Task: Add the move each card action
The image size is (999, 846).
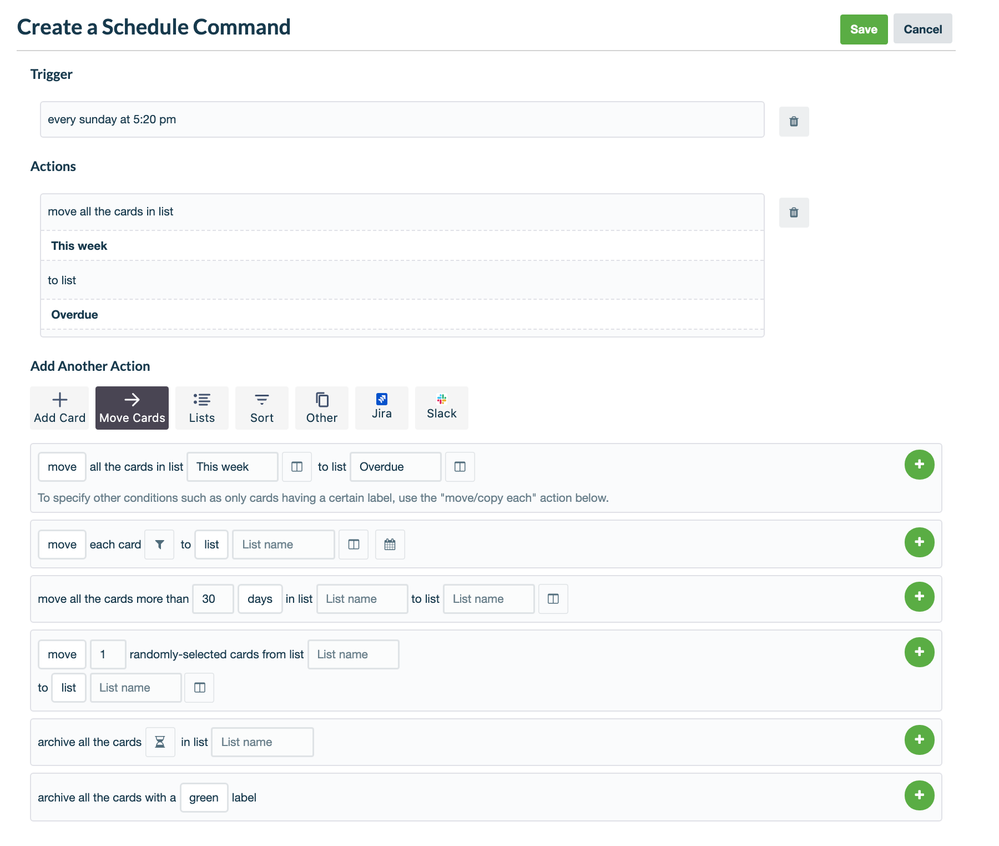Action: 919,542
